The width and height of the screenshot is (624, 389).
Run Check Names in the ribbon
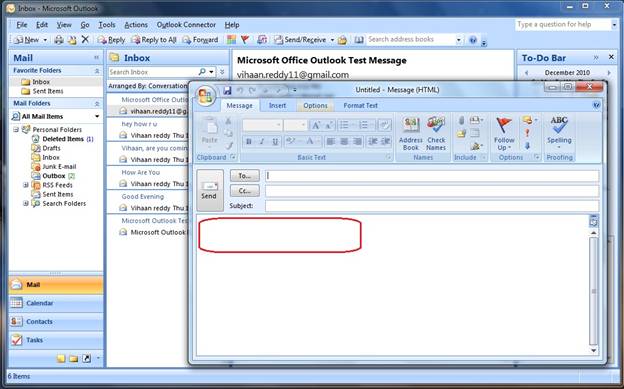click(x=436, y=134)
